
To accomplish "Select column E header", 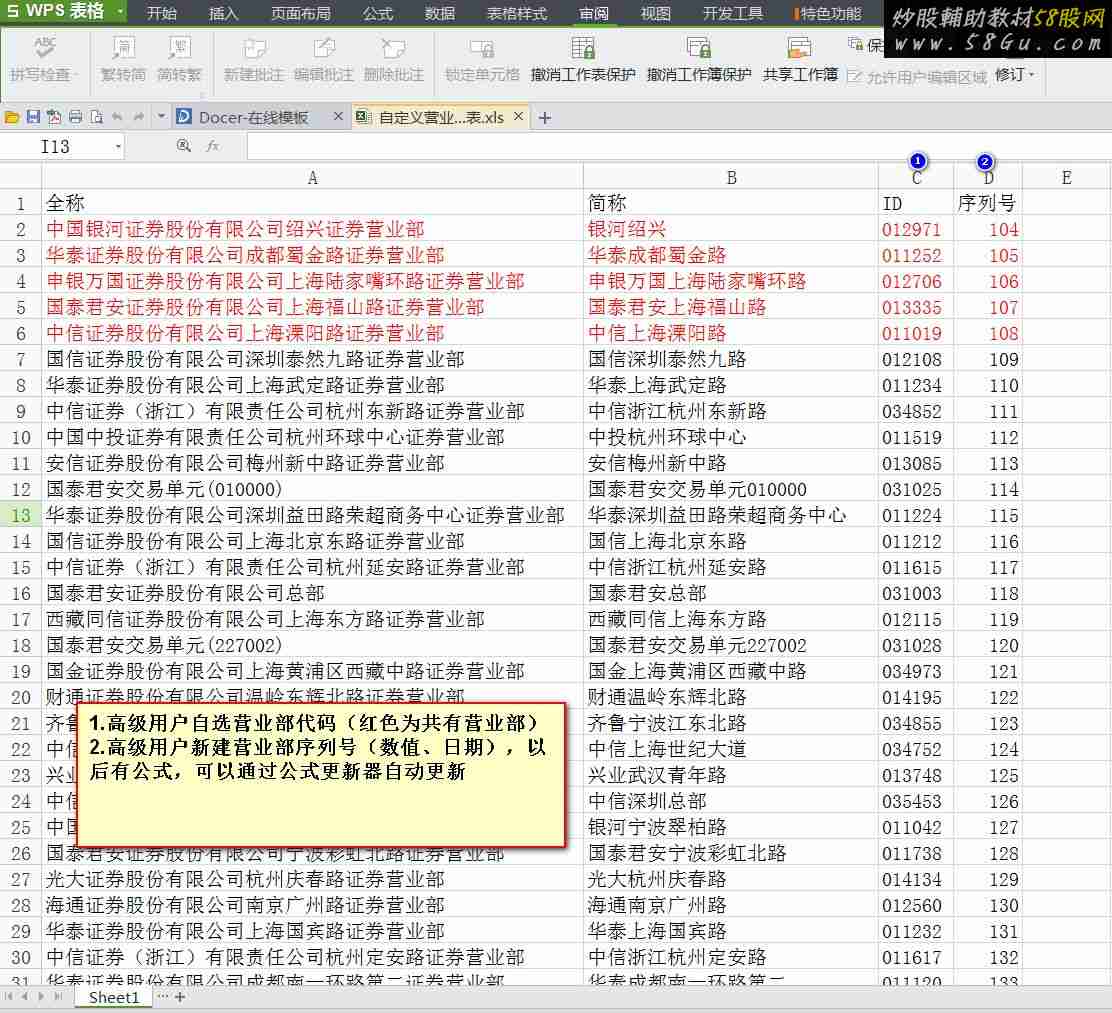I will pyautogui.click(x=1067, y=178).
